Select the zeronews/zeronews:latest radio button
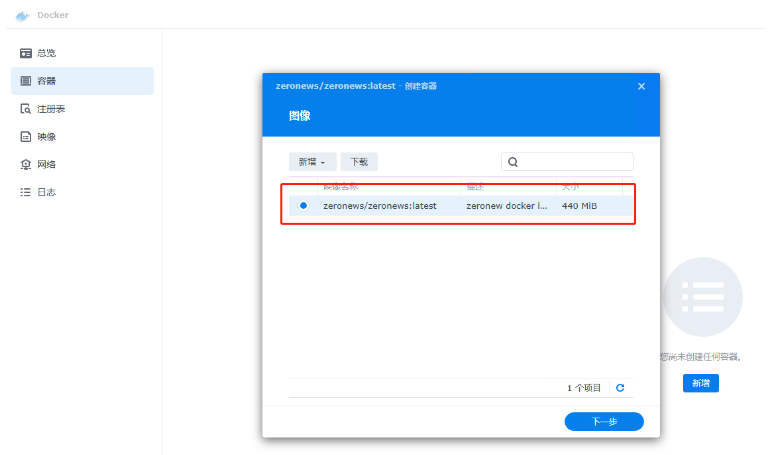The height and width of the screenshot is (455, 773). point(303,206)
